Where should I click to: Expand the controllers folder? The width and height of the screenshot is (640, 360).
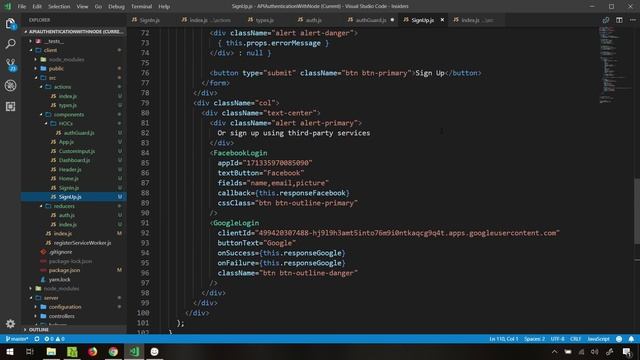[36, 316]
